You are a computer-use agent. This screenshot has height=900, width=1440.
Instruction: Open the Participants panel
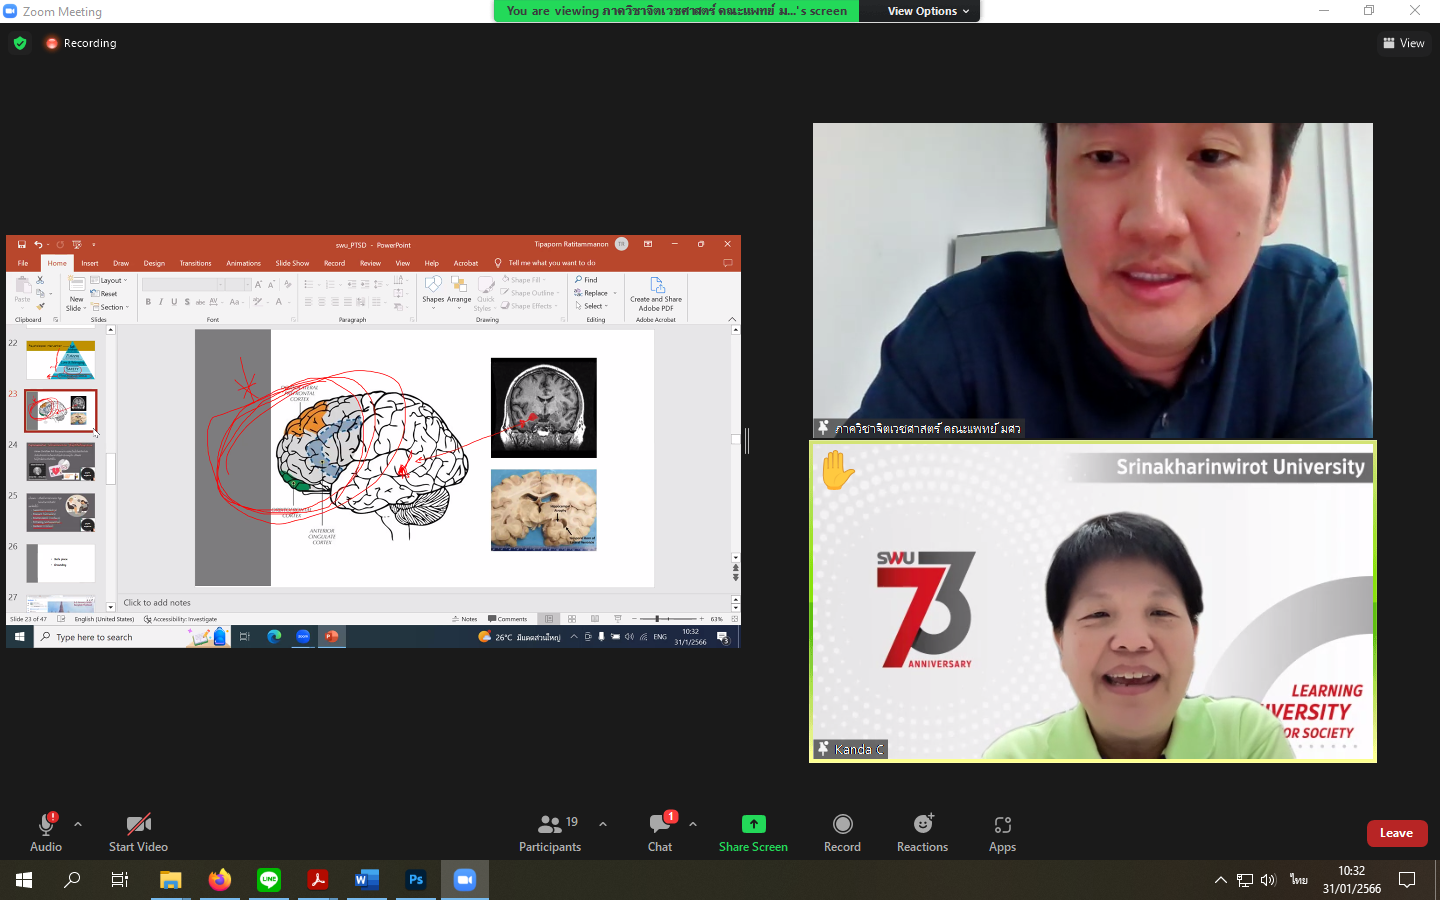pos(549,825)
